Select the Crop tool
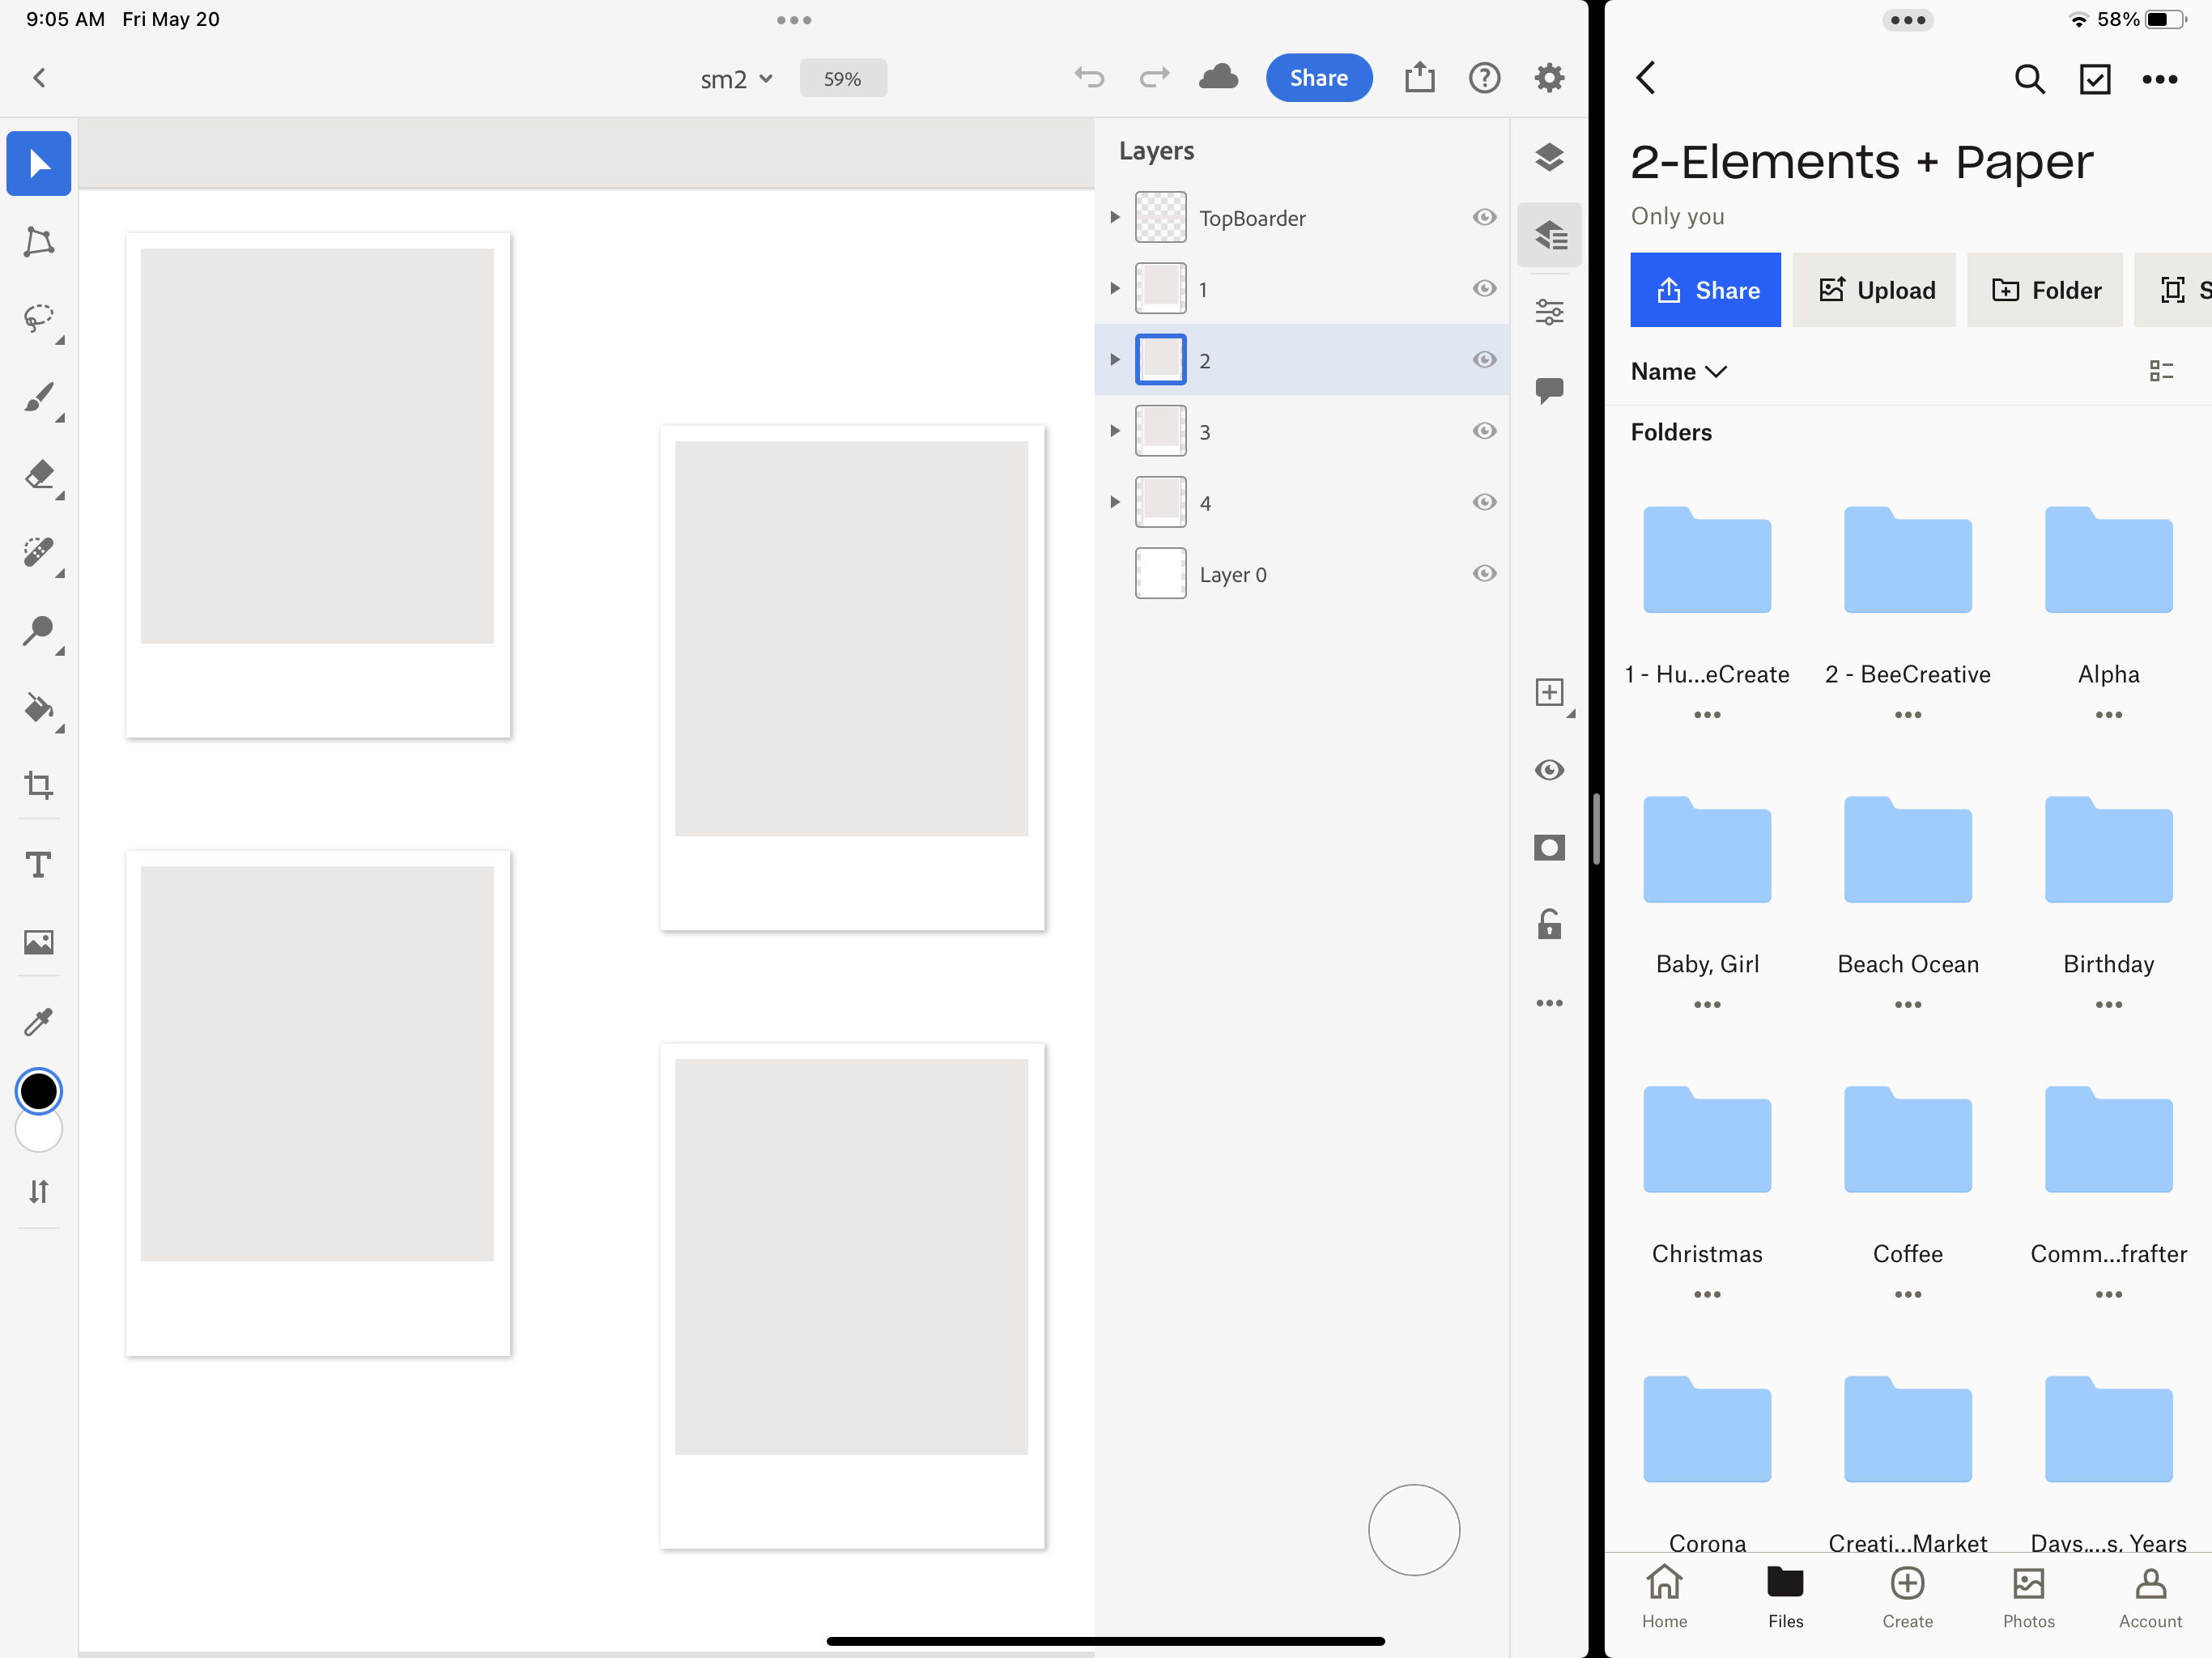The image size is (2212, 1658). pyautogui.click(x=38, y=786)
